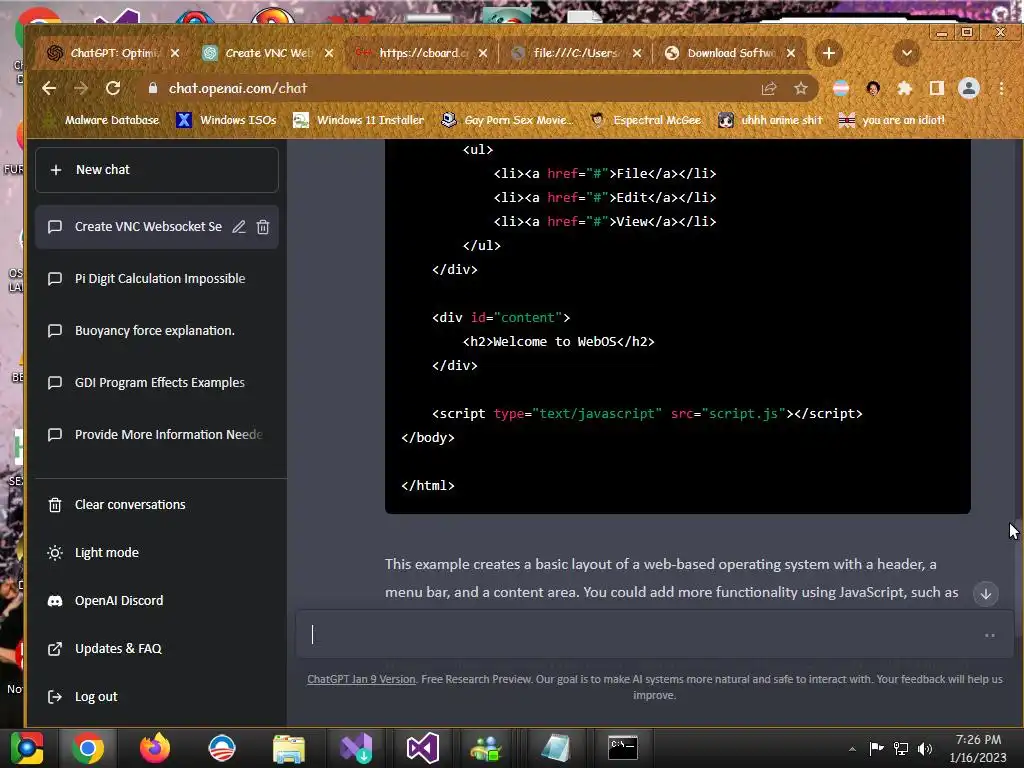
Task: Open Command Prompt from the taskbar
Action: (623, 748)
